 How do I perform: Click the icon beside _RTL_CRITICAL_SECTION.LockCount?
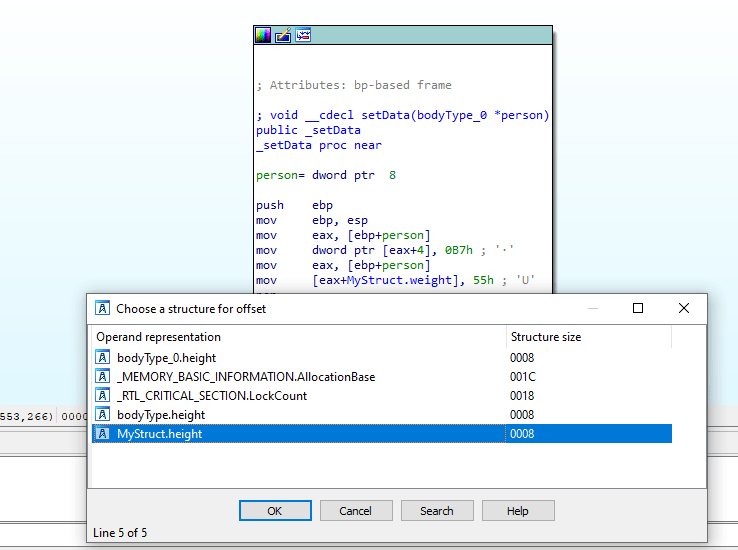[103, 395]
